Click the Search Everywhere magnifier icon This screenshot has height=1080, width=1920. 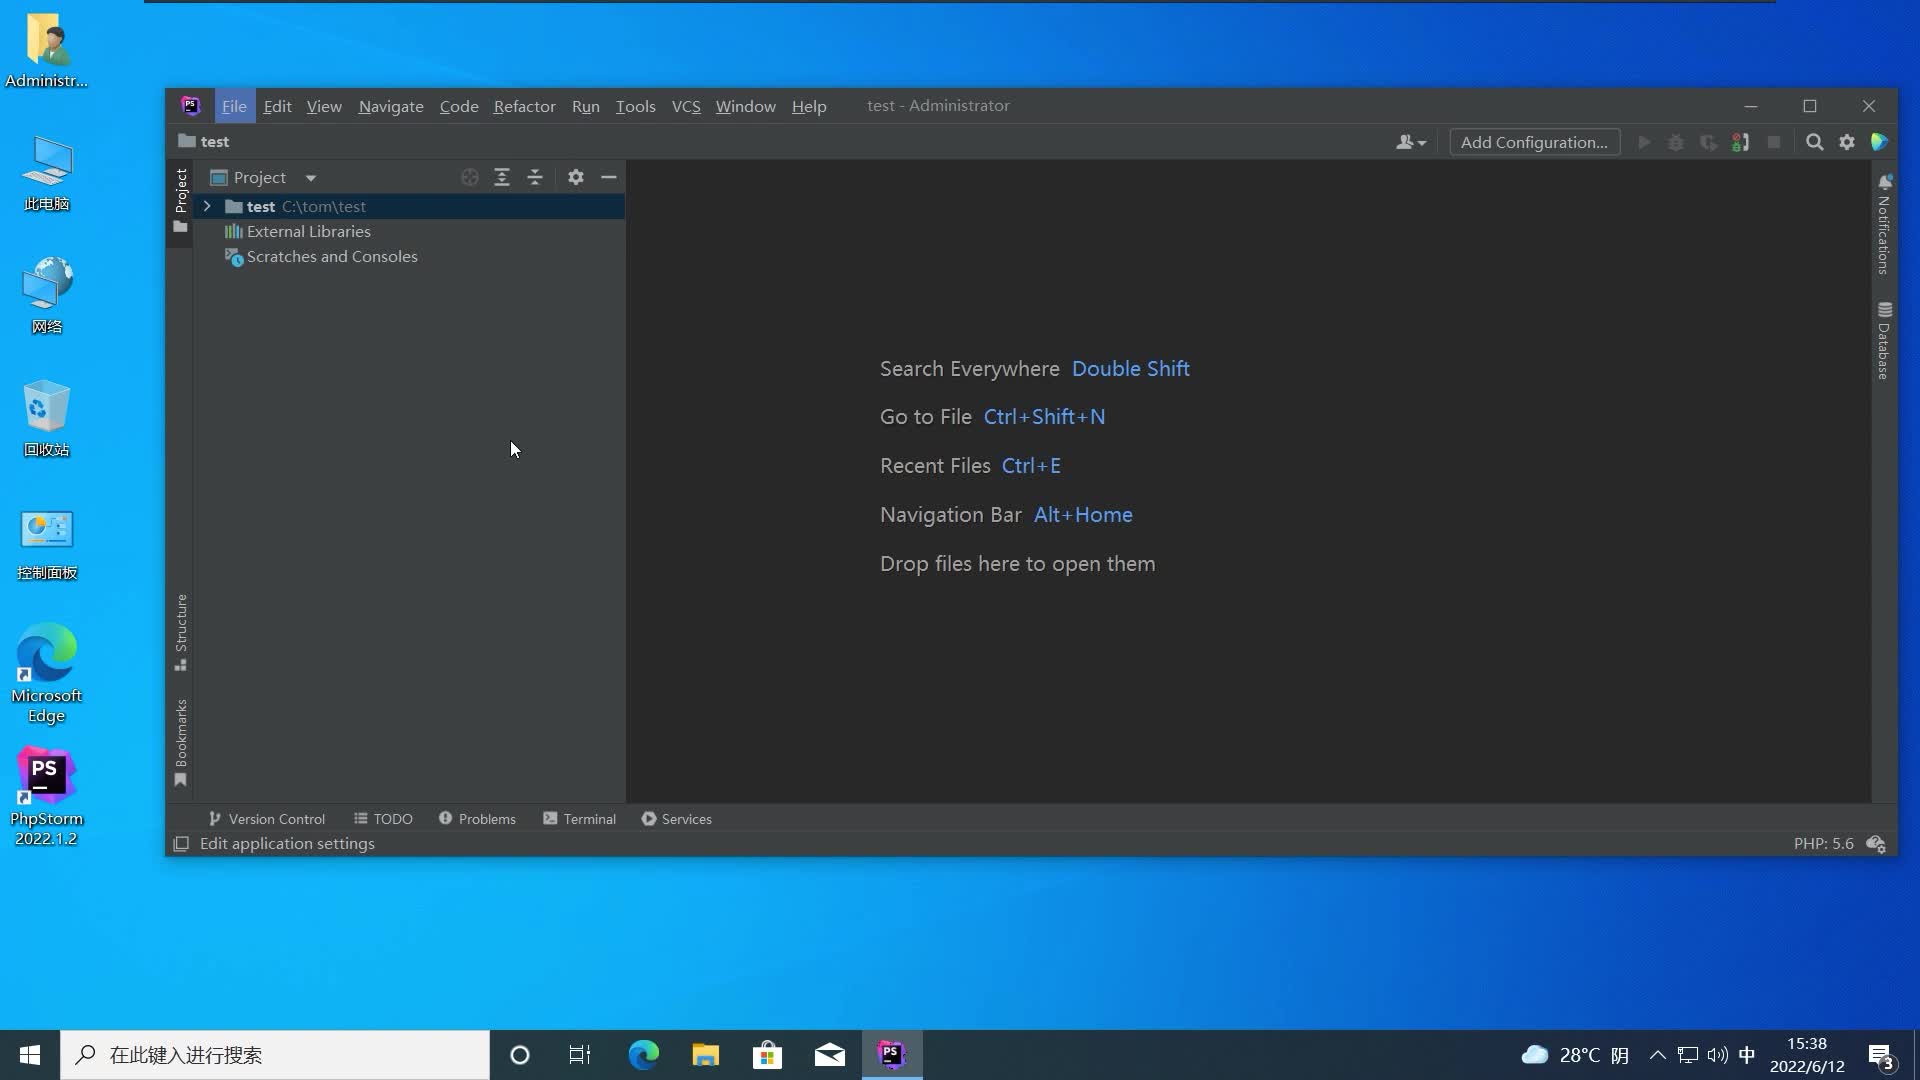[x=1814, y=142]
